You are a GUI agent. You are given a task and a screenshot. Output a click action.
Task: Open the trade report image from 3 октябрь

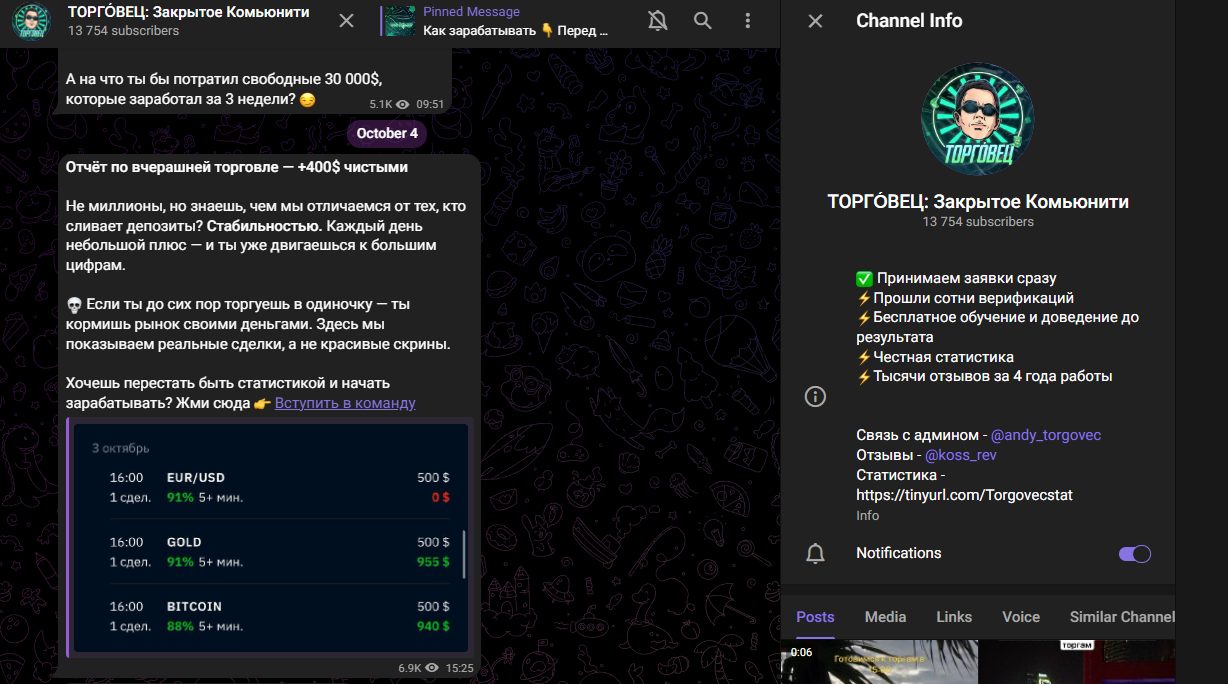point(270,538)
